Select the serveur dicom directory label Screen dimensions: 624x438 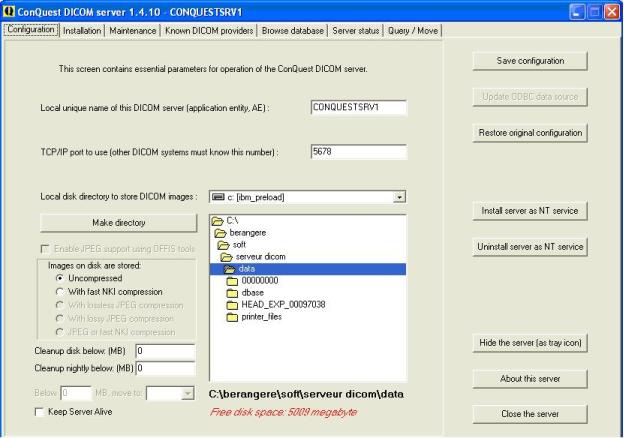pos(260,257)
